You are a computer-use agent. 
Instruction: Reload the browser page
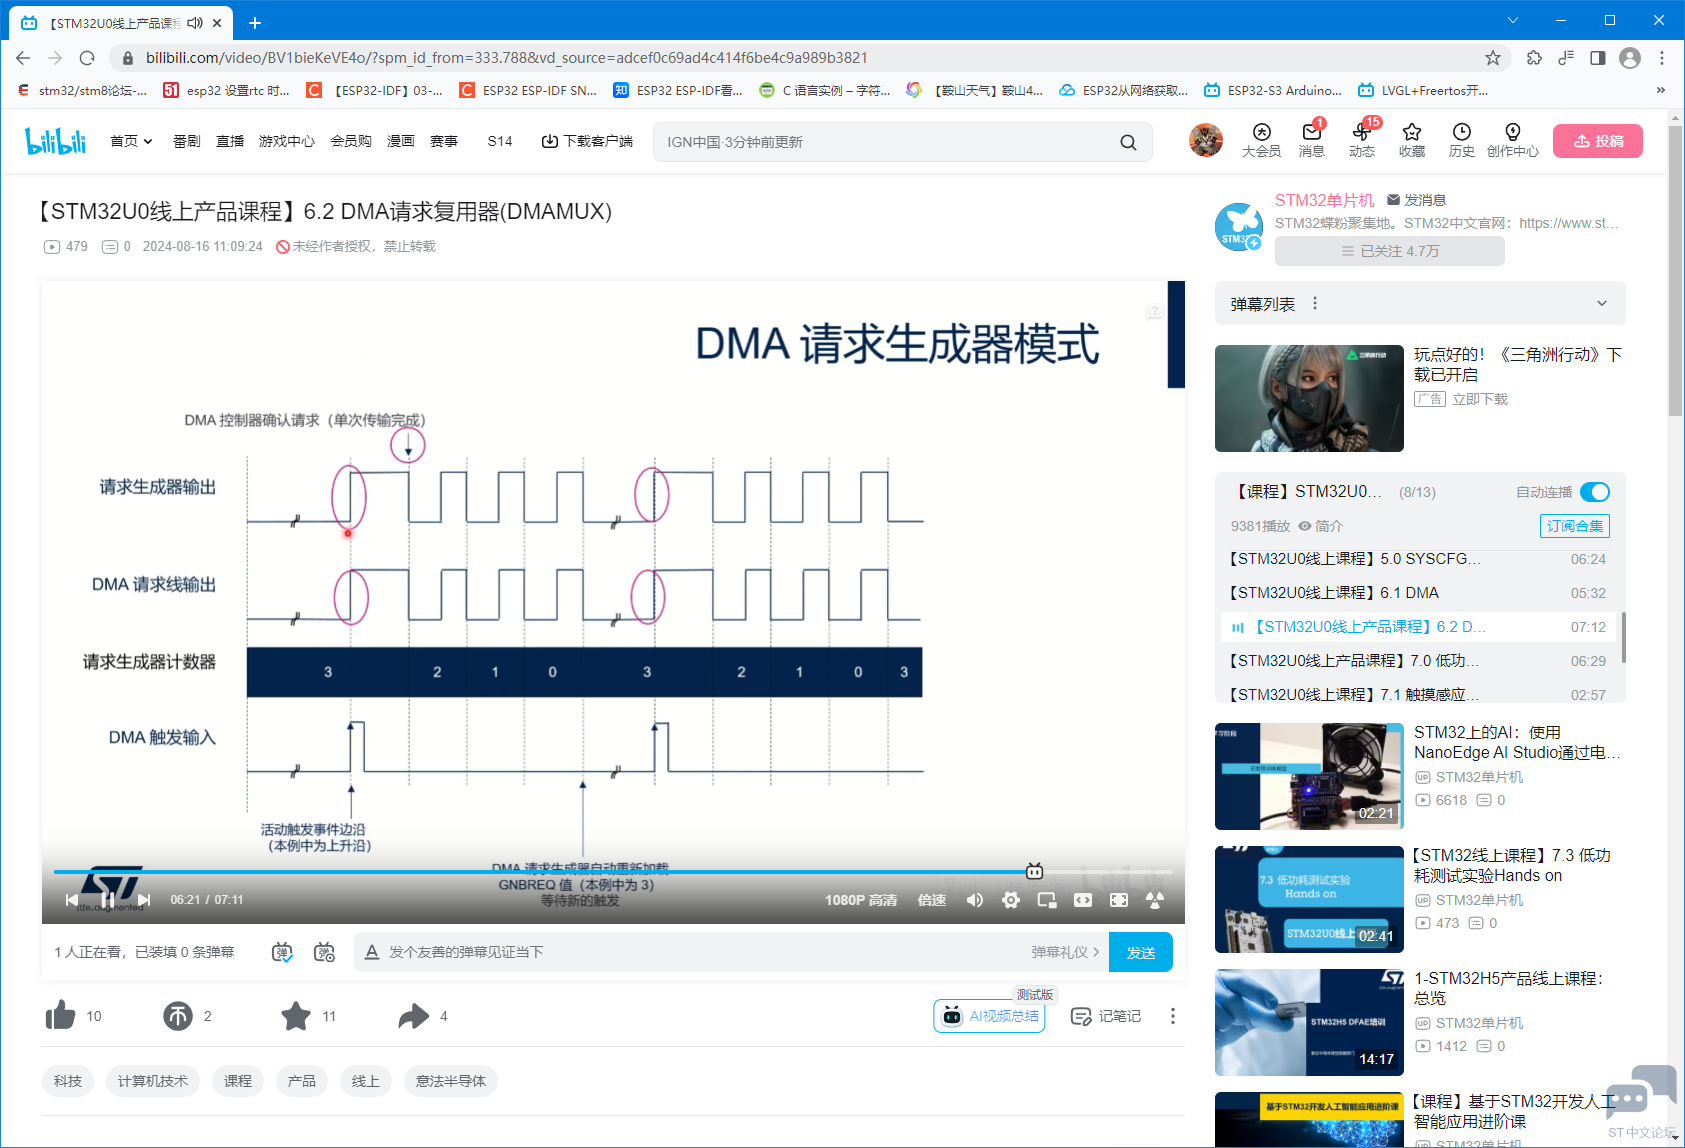tap(87, 58)
